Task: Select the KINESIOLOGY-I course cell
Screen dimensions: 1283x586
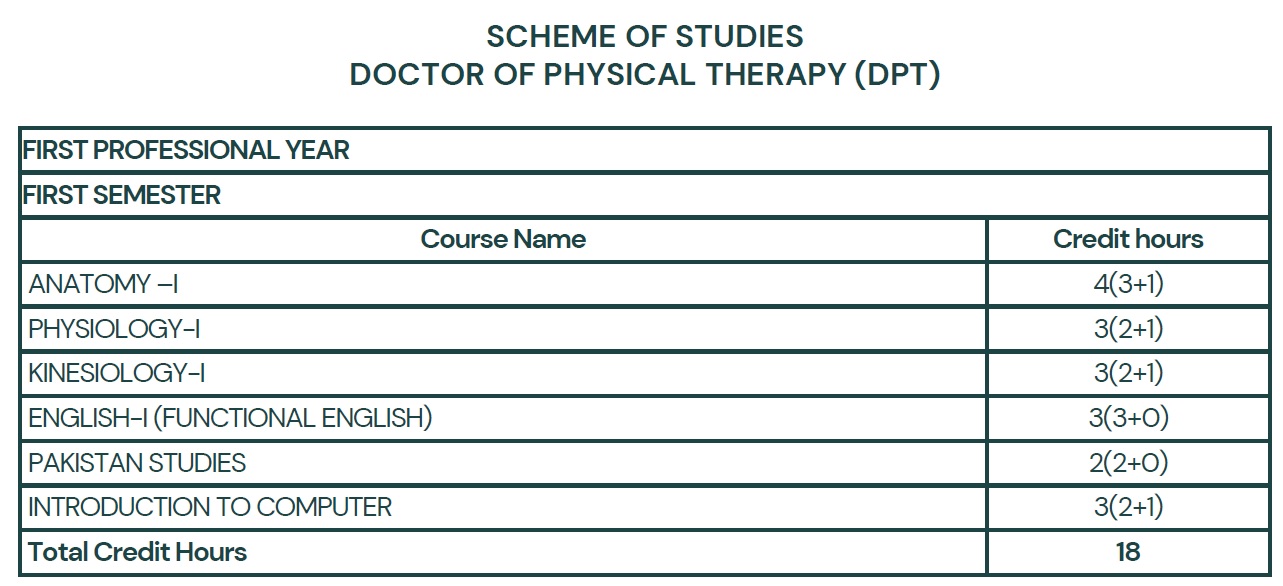Action: click(x=503, y=373)
